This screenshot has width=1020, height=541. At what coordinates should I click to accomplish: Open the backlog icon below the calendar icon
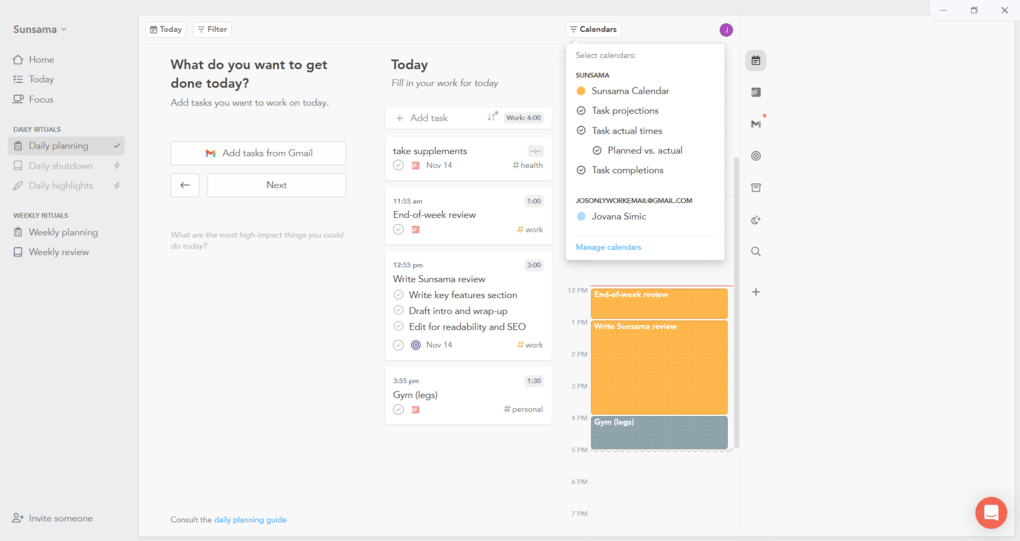pyautogui.click(x=755, y=92)
